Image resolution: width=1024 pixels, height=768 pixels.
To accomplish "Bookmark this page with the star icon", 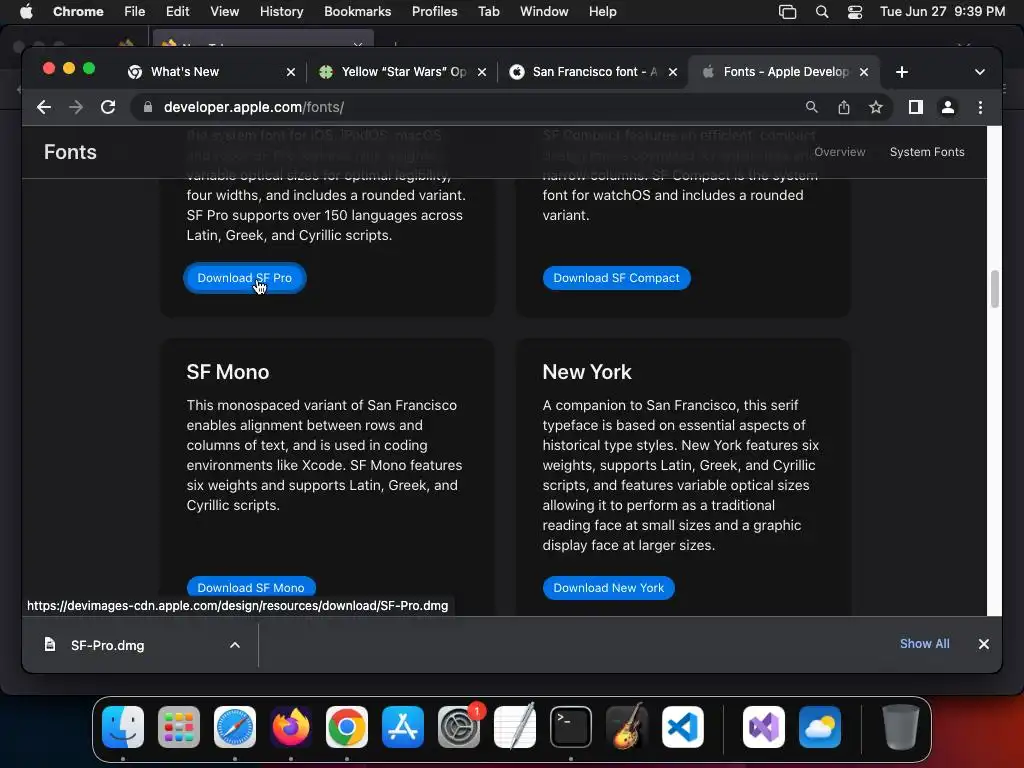I will [876, 107].
